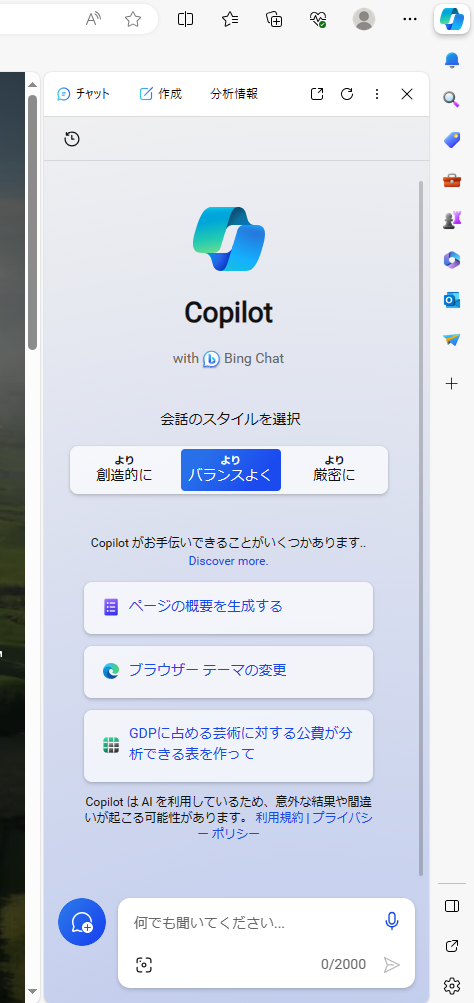Switch to the 分析情報 tab
Image resolution: width=474 pixels, height=1003 pixels.
click(234, 94)
